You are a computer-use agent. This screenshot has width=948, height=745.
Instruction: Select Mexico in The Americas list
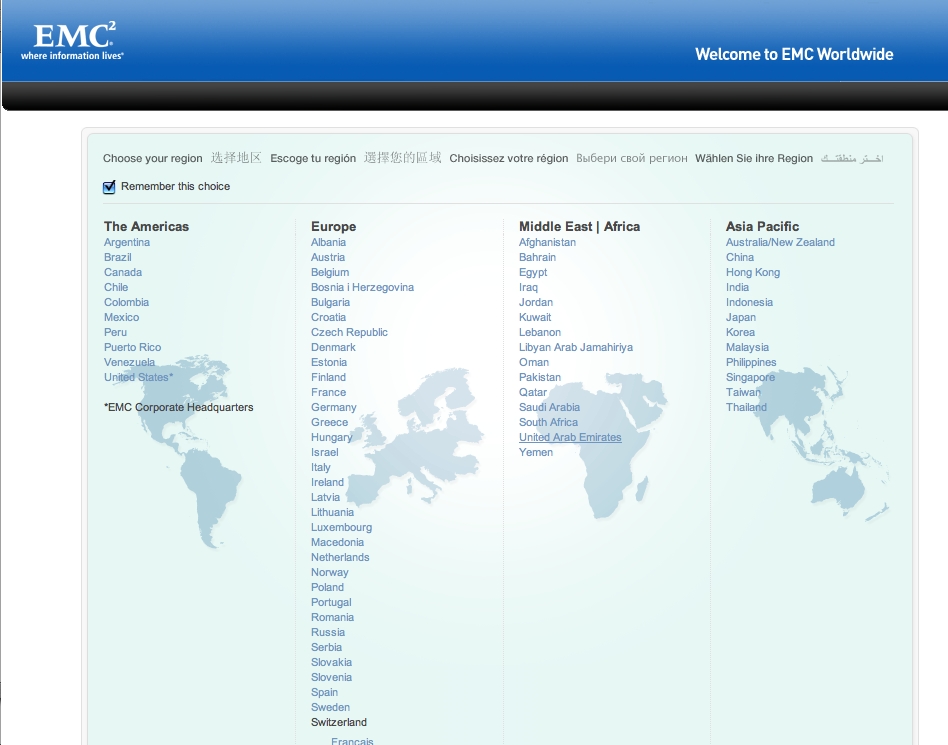coord(122,317)
